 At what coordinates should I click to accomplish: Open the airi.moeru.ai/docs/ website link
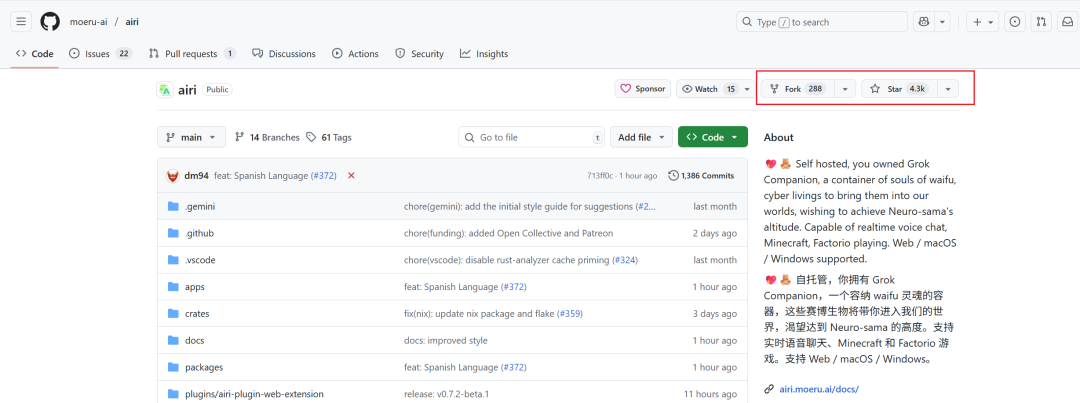tap(819, 389)
